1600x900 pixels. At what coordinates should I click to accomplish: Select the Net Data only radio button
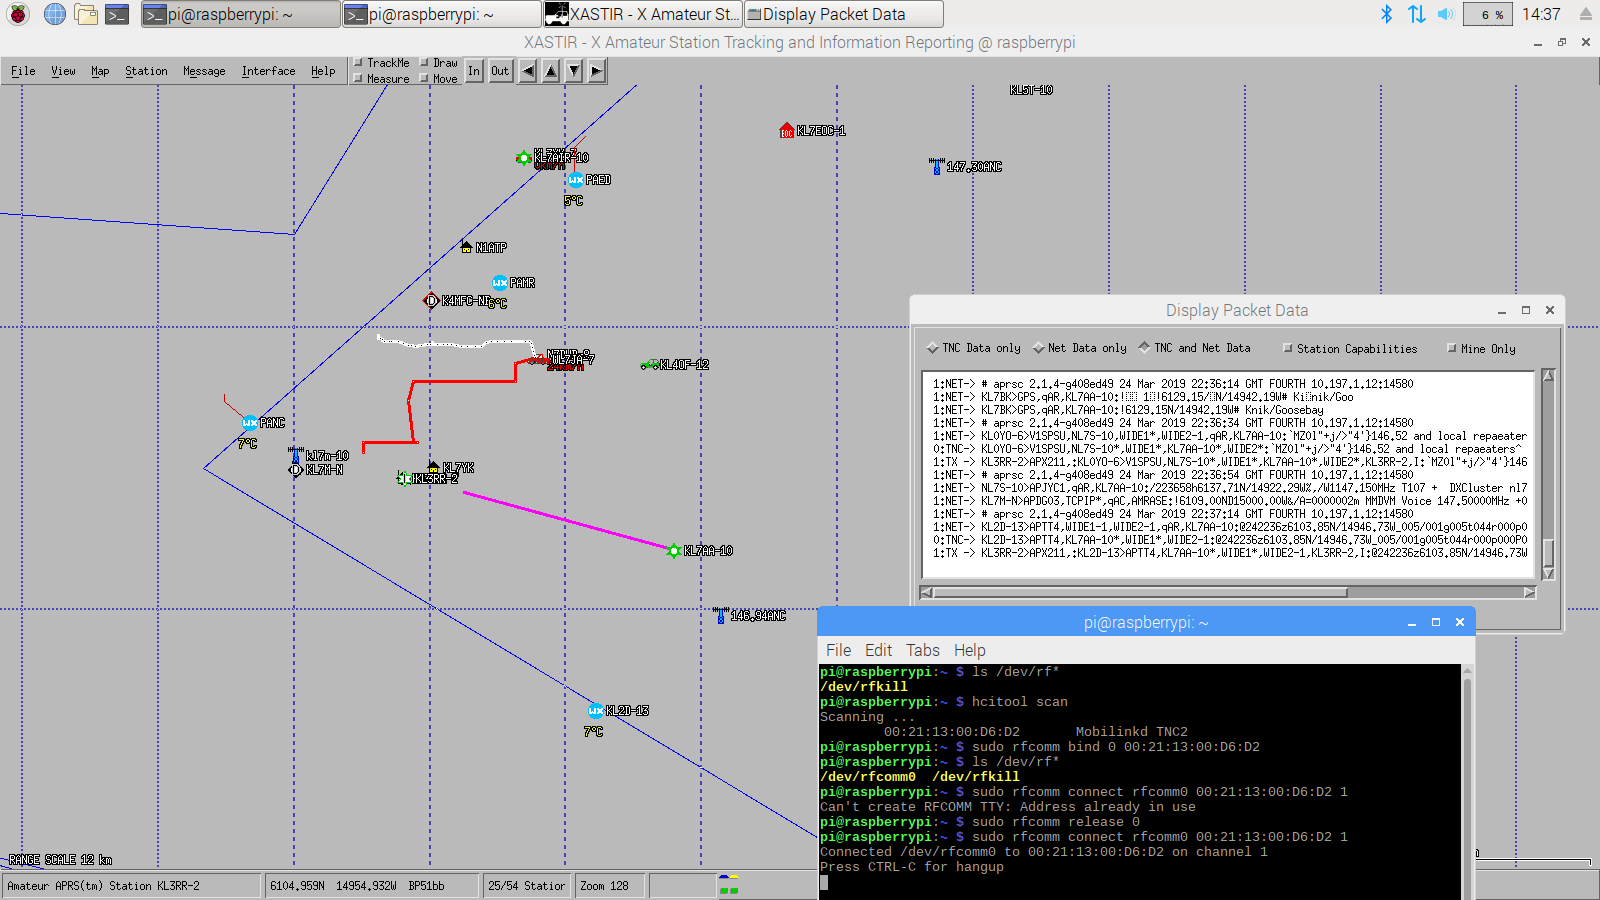(x=1040, y=347)
